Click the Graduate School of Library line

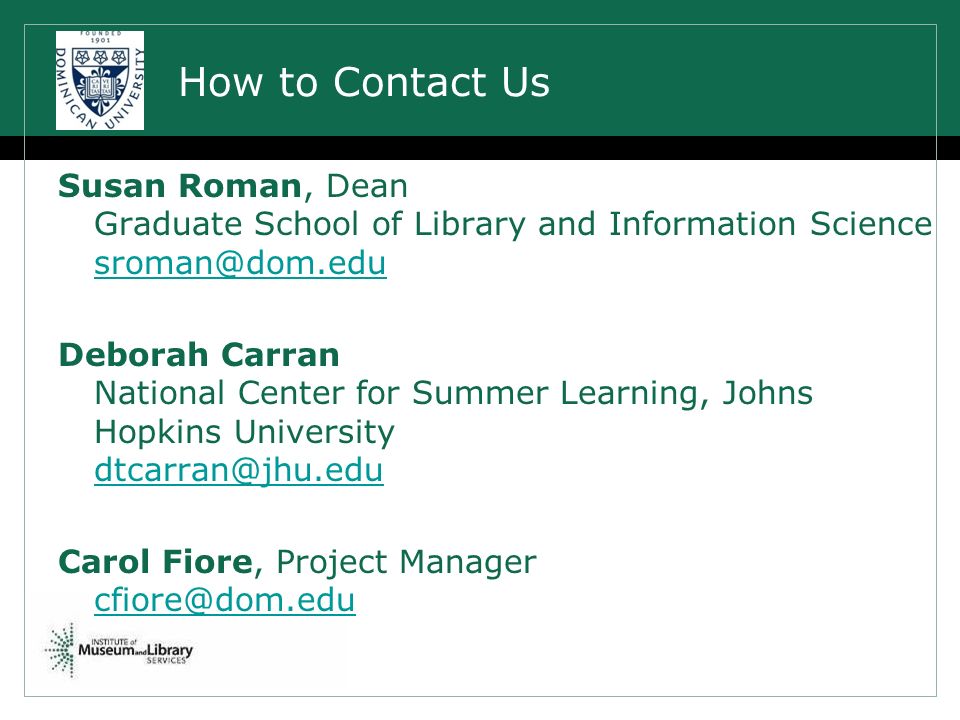tap(513, 224)
